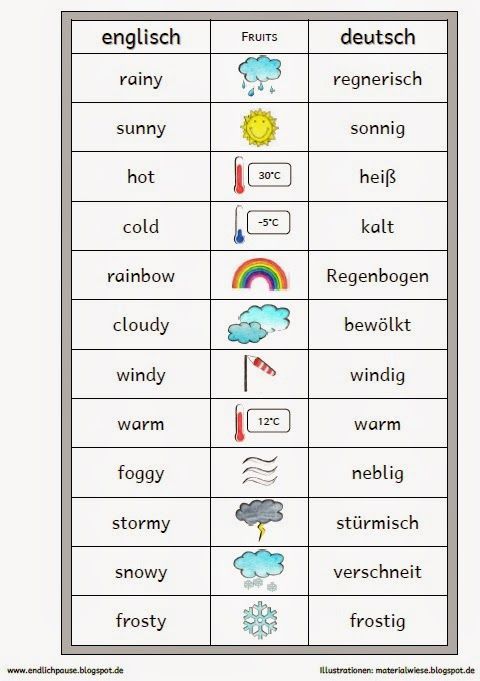This screenshot has width=480, height=681.
Task: Click the 'deutsch' column header
Action: pyautogui.click(x=378, y=37)
